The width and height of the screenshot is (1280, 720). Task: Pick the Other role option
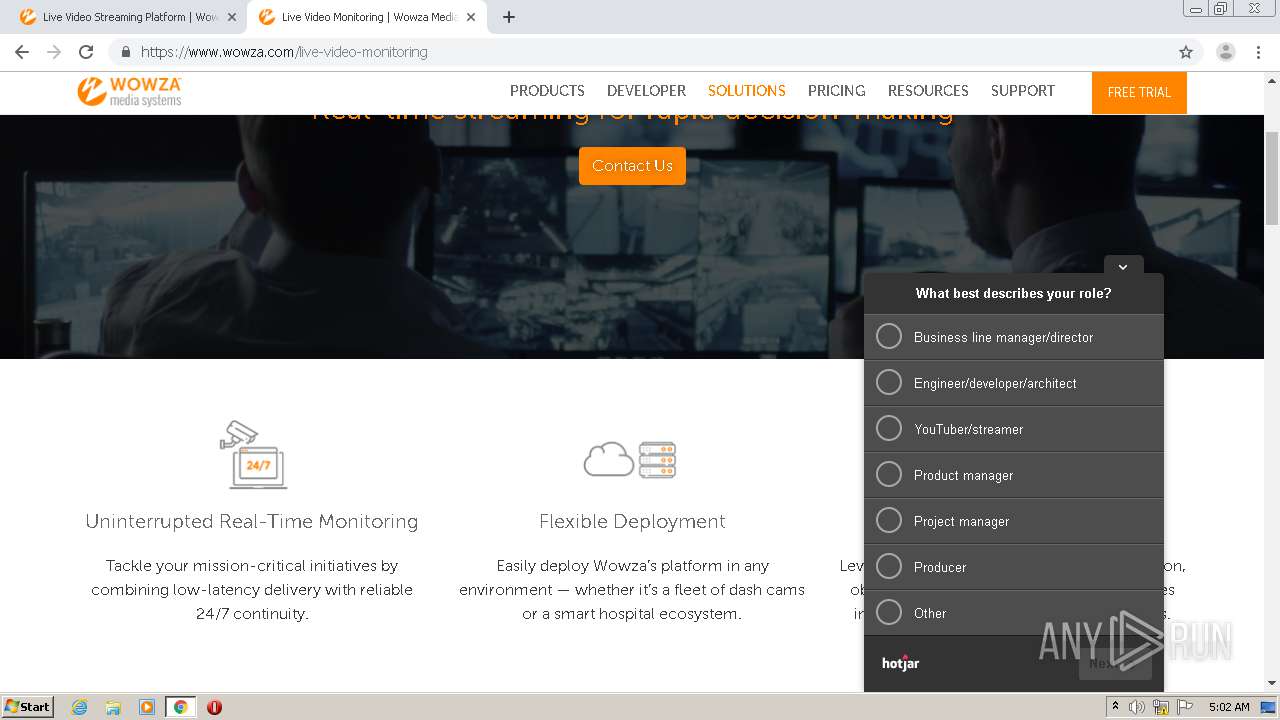pyautogui.click(x=1014, y=613)
